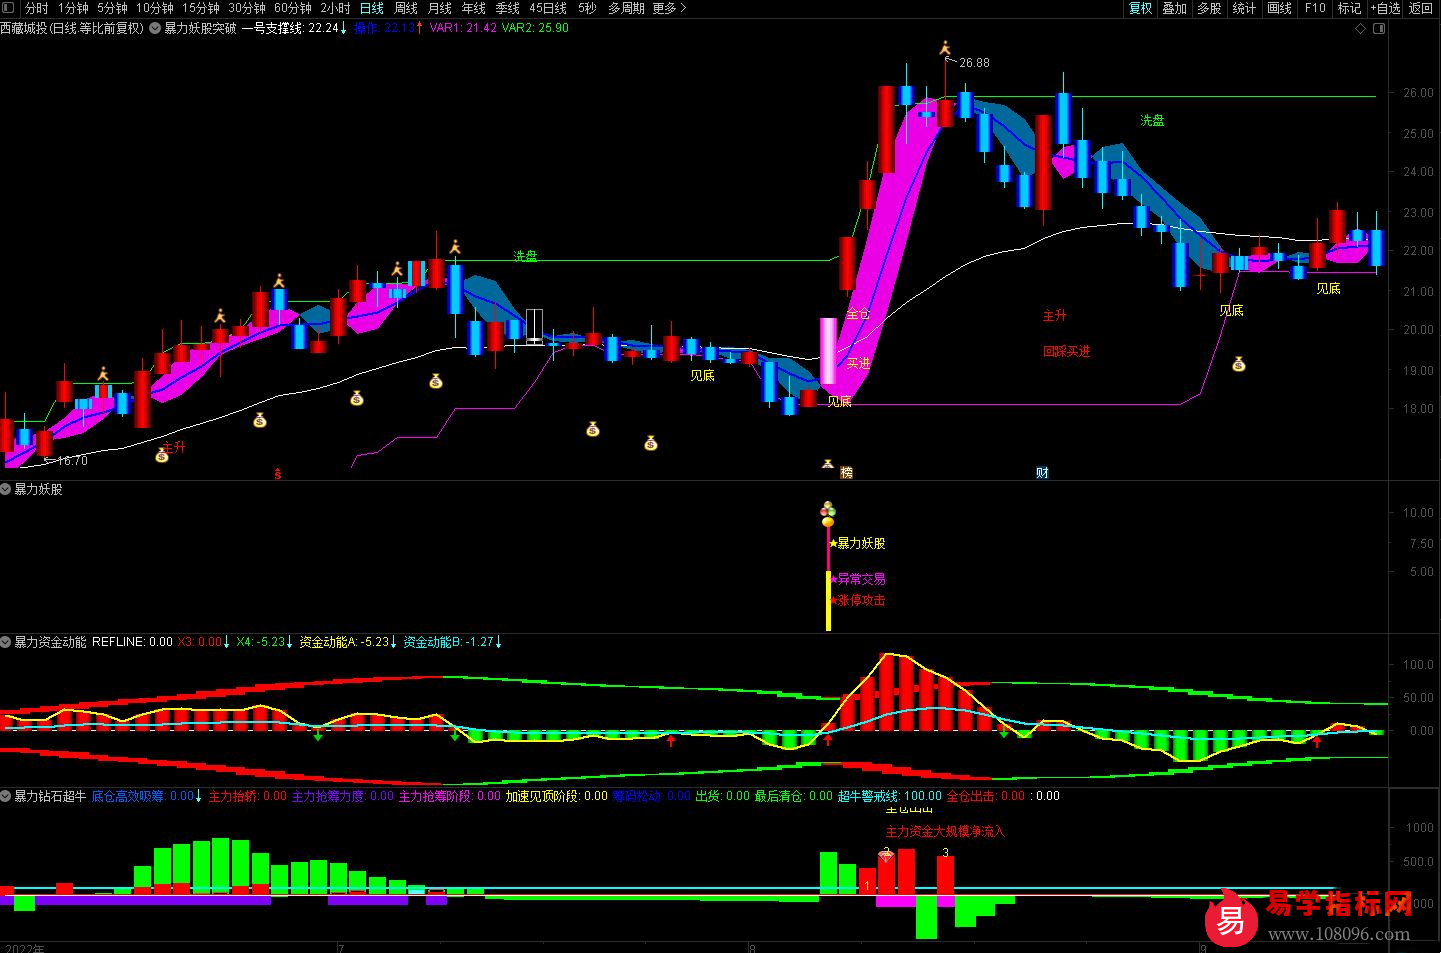The height and width of the screenshot is (953, 1441).
Task: Expand the 暴力钻石超牛 panel dropdown
Action: pyautogui.click(x=6, y=796)
